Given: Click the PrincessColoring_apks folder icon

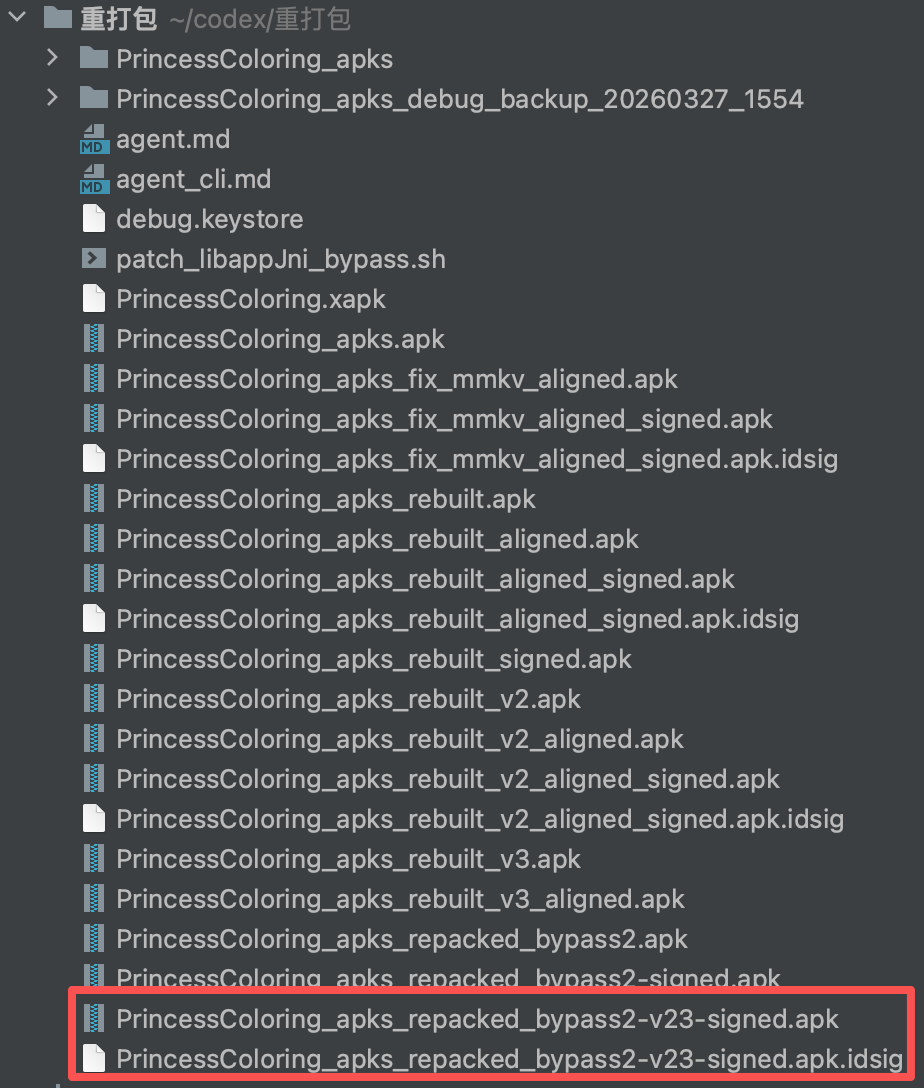Looking at the screenshot, I should tap(93, 58).
